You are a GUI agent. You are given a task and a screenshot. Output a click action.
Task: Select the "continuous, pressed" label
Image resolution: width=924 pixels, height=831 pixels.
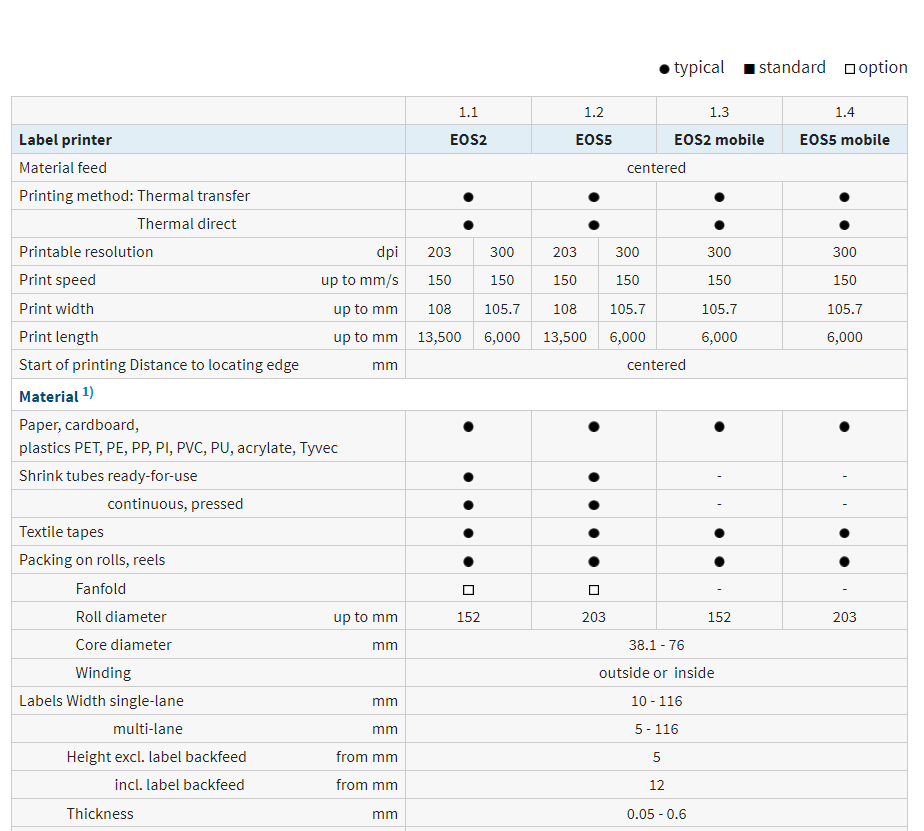(x=175, y=504)
